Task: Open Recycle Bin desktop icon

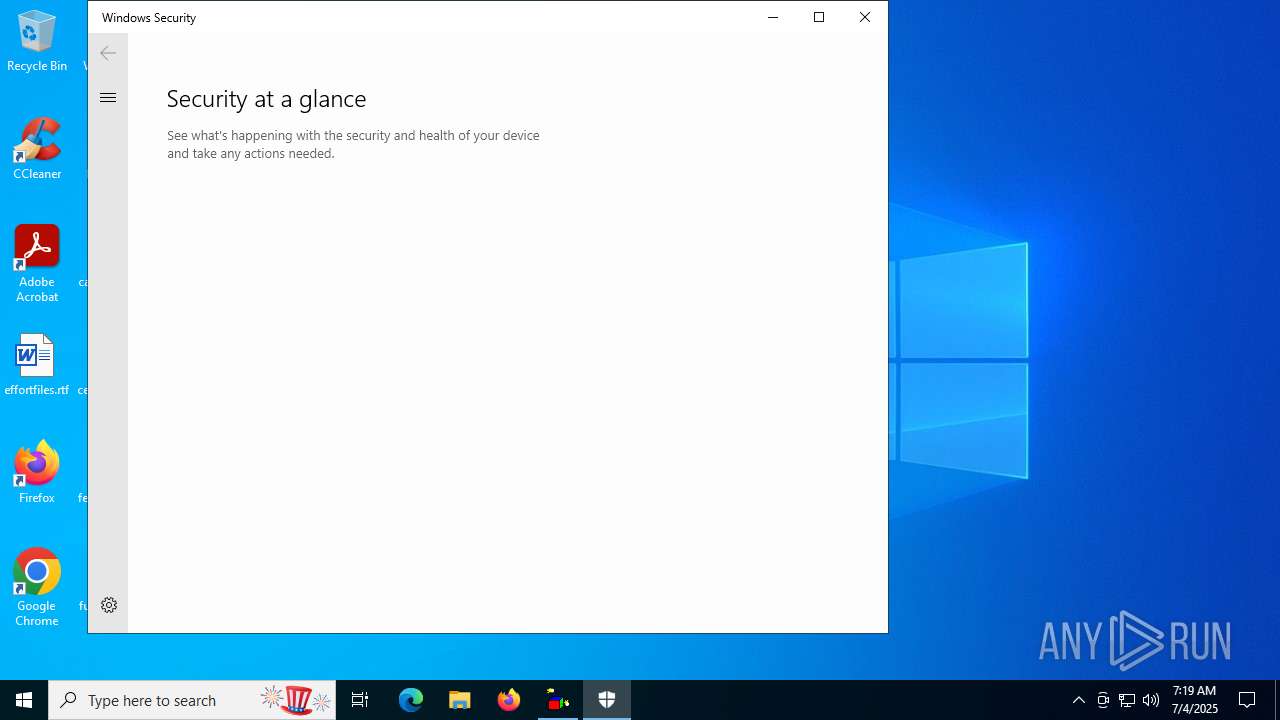Action: pyautogui.click(x=37, y=42)
